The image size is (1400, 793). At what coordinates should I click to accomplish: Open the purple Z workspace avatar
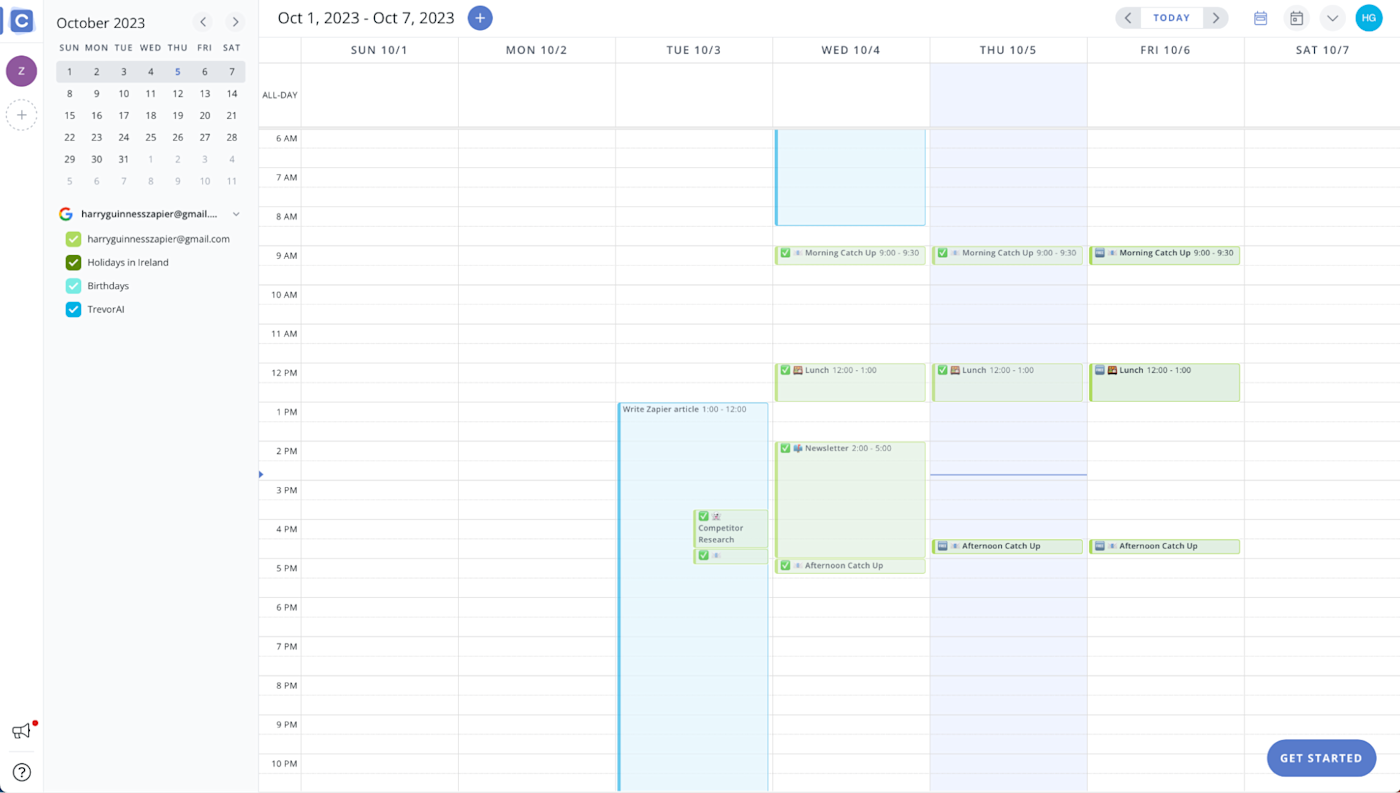click(x=21, y=71)
